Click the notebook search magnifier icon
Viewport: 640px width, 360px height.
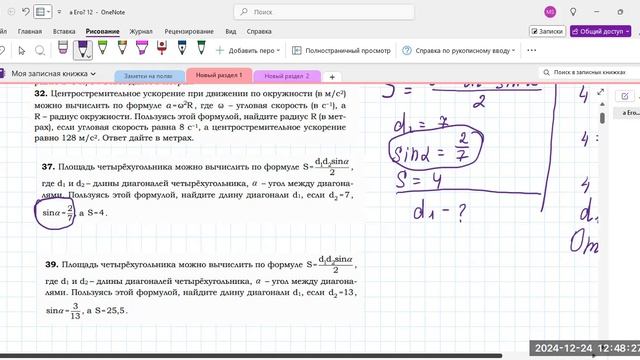[x=546, y=72]
